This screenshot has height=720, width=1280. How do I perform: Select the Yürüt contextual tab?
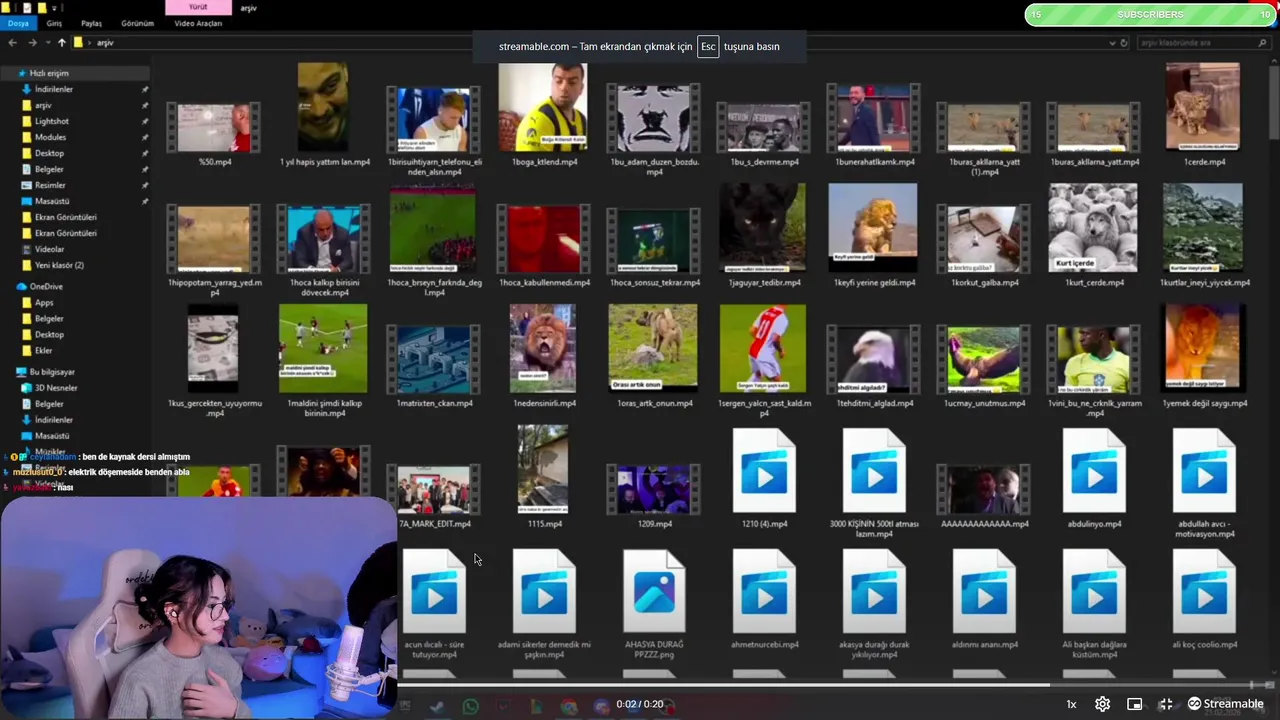point(198,8)
